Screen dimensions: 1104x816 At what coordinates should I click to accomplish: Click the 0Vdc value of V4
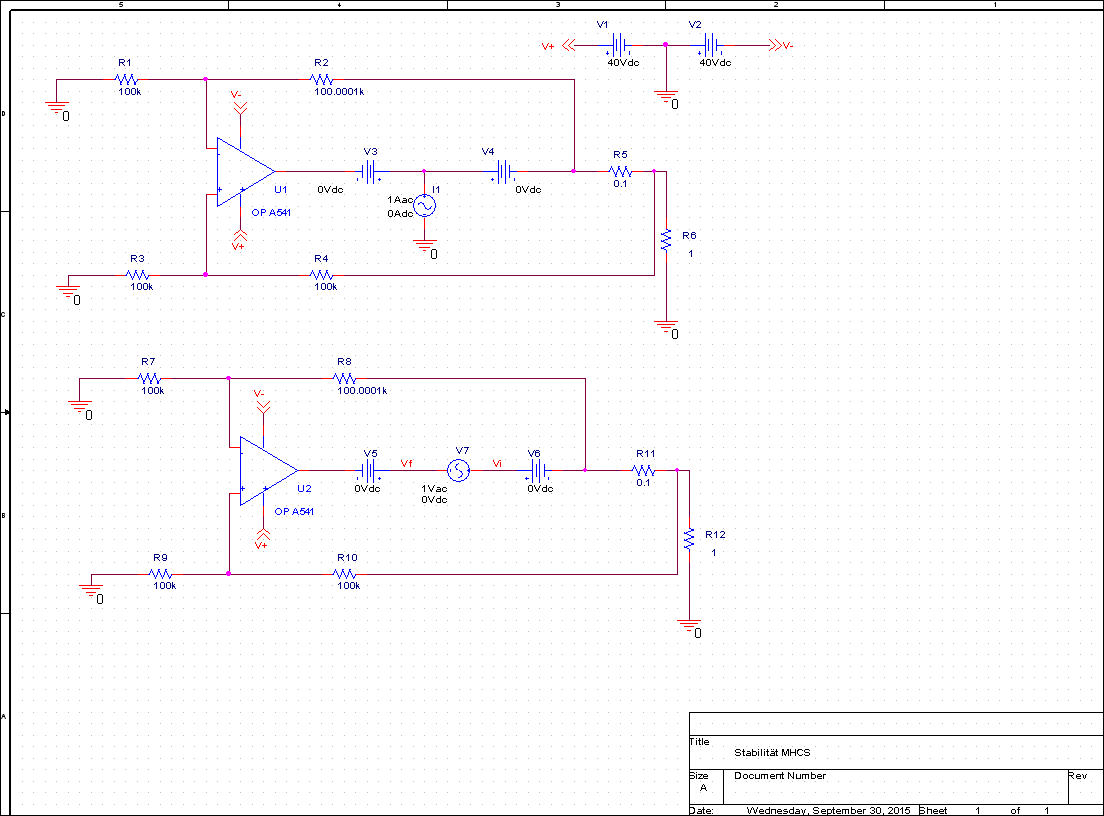528,190
